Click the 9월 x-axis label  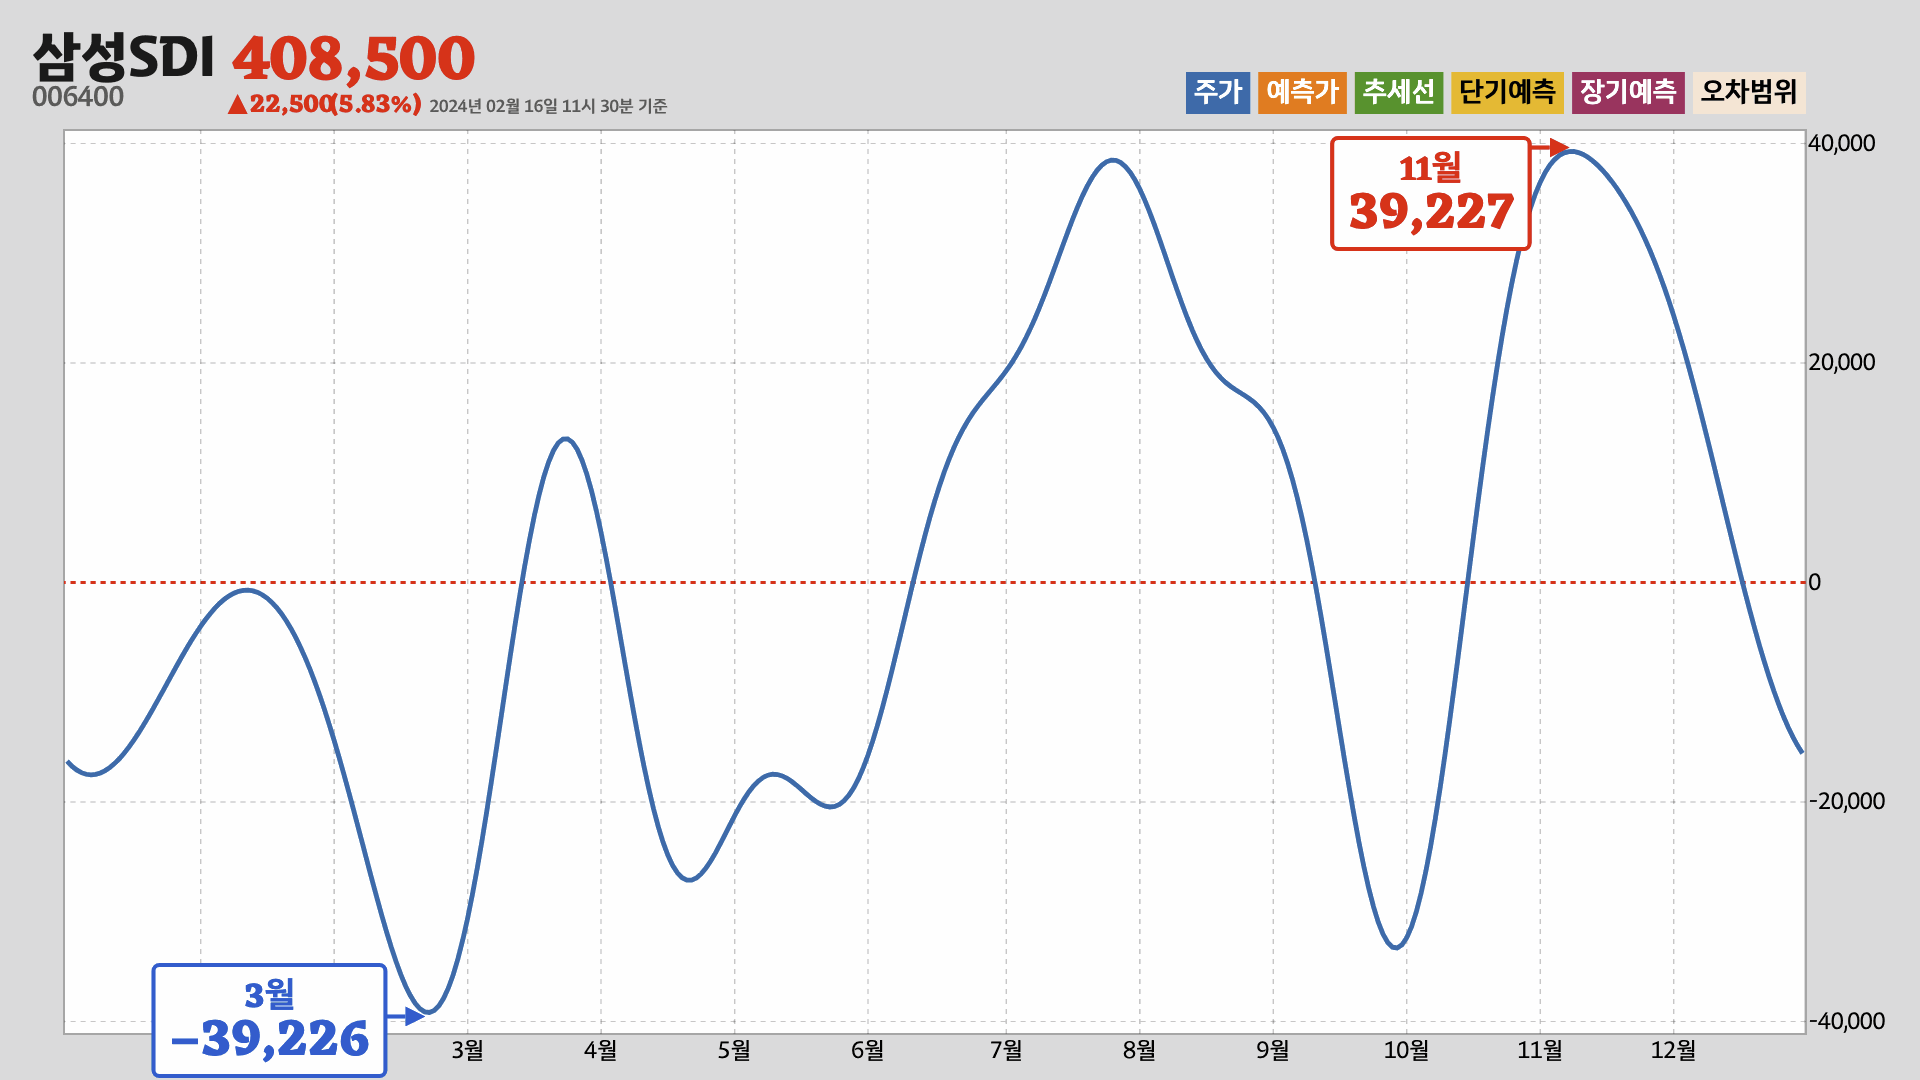coord(1273,1050)
